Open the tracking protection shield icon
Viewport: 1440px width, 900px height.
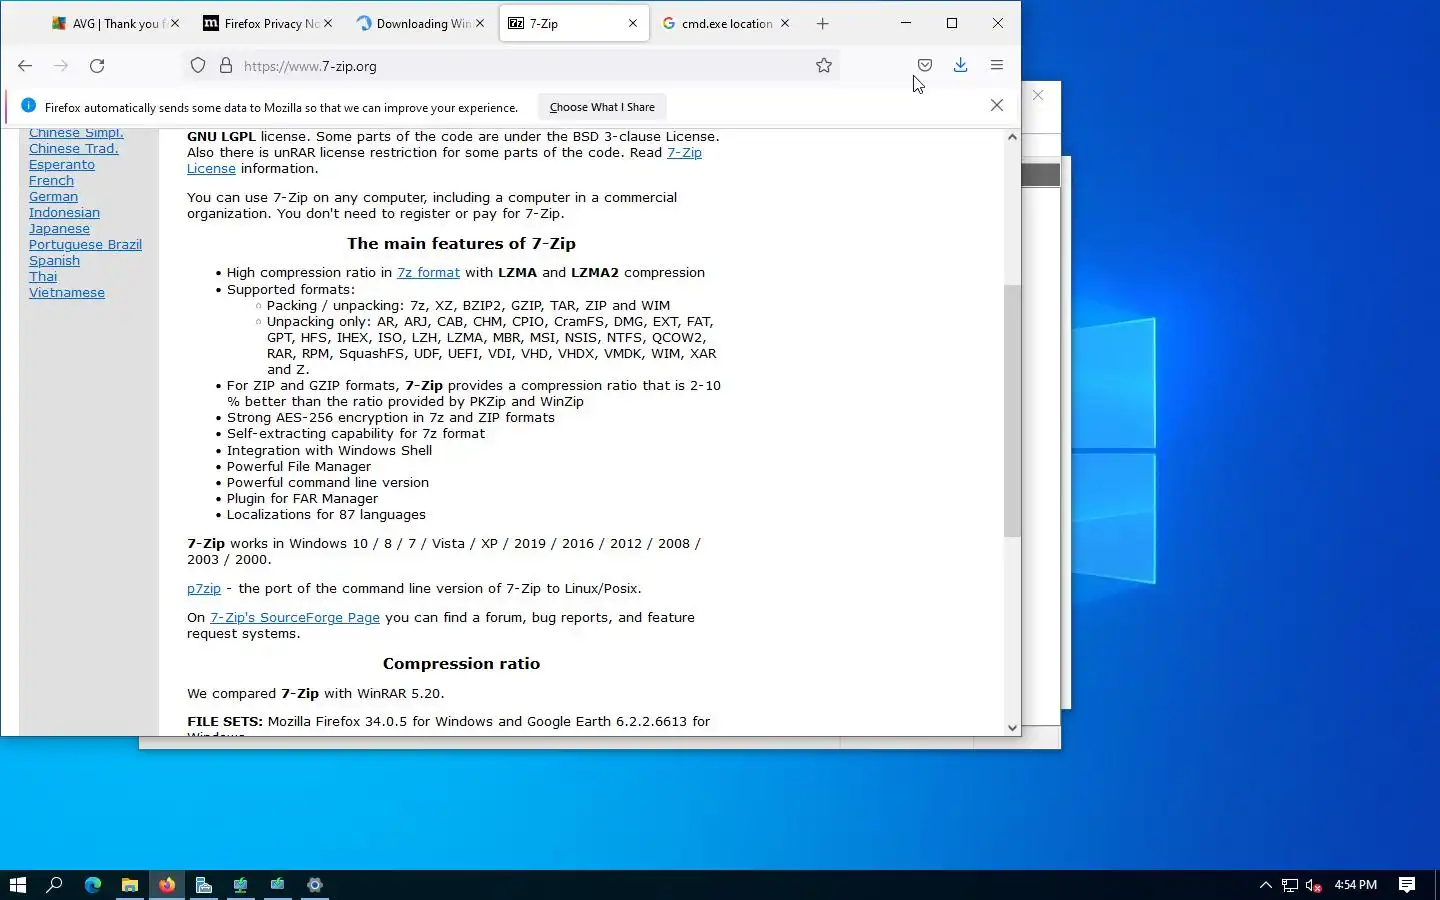198,66
